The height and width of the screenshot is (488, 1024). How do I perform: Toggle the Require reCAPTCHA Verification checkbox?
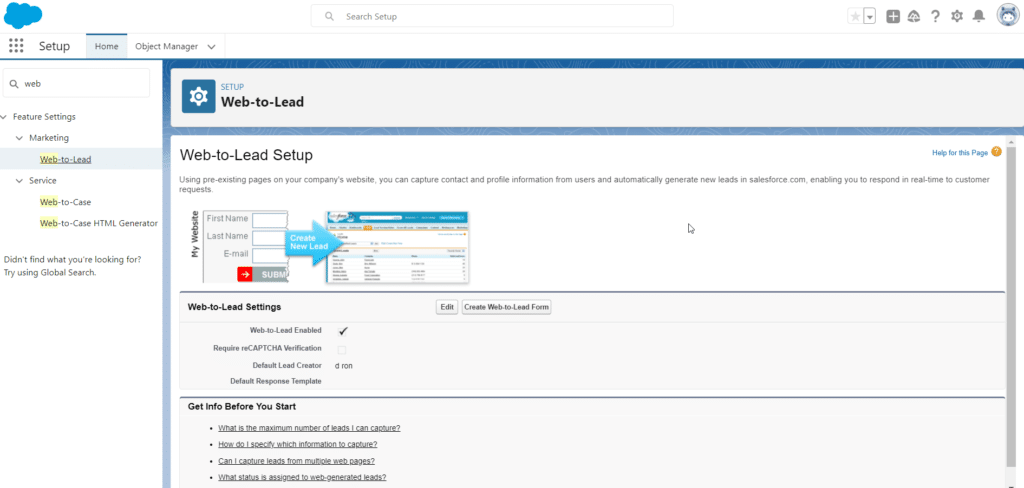[x=342, y=348]
